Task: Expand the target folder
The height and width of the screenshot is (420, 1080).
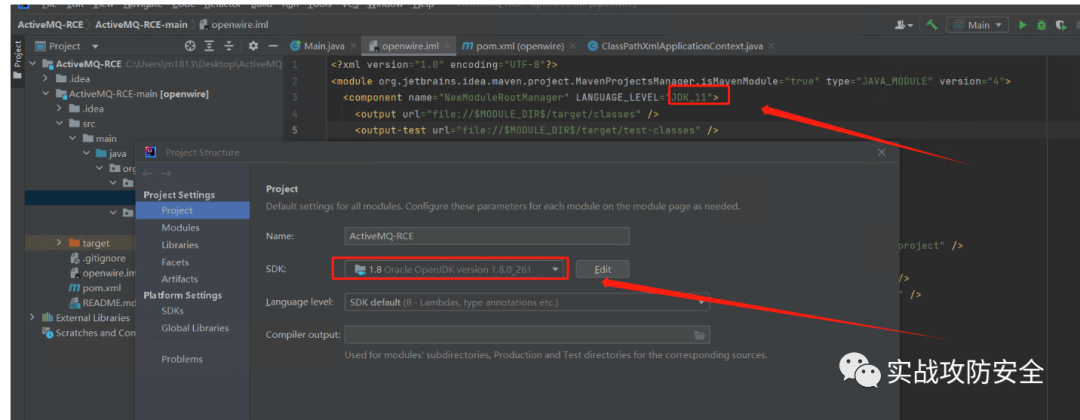Action: click(60, 243)
